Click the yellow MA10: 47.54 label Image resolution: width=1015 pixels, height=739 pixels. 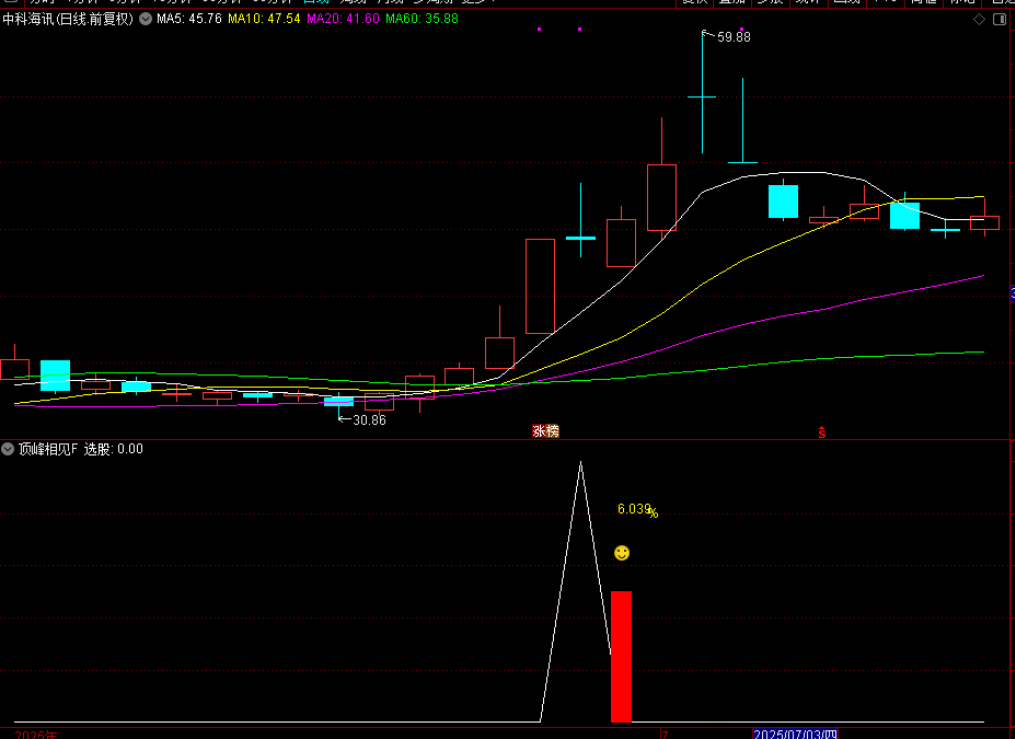click(264, 19)
